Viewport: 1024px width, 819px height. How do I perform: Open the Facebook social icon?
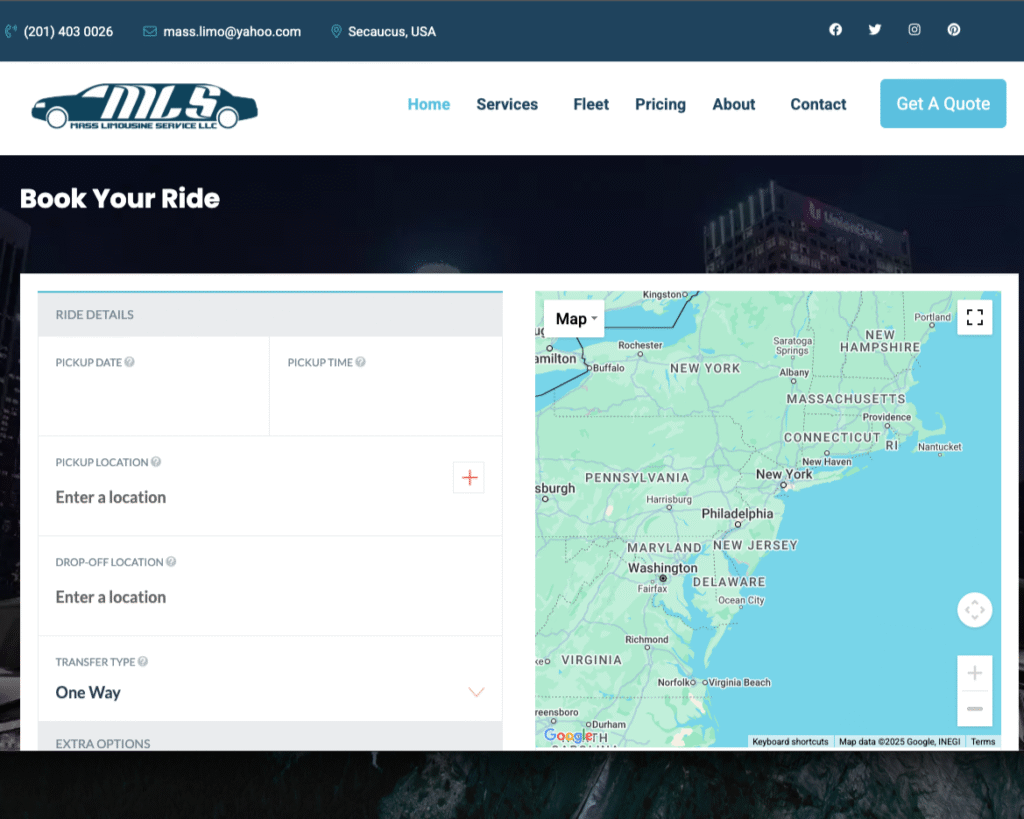pyautogui.click(x=835, y=30)
